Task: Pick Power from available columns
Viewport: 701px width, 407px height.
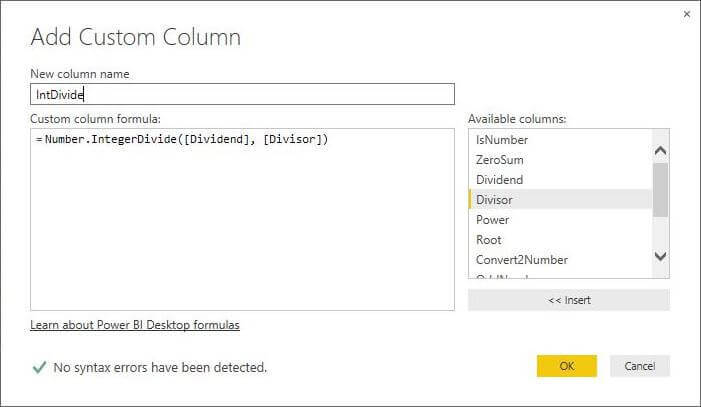Action: click(493, 220)
